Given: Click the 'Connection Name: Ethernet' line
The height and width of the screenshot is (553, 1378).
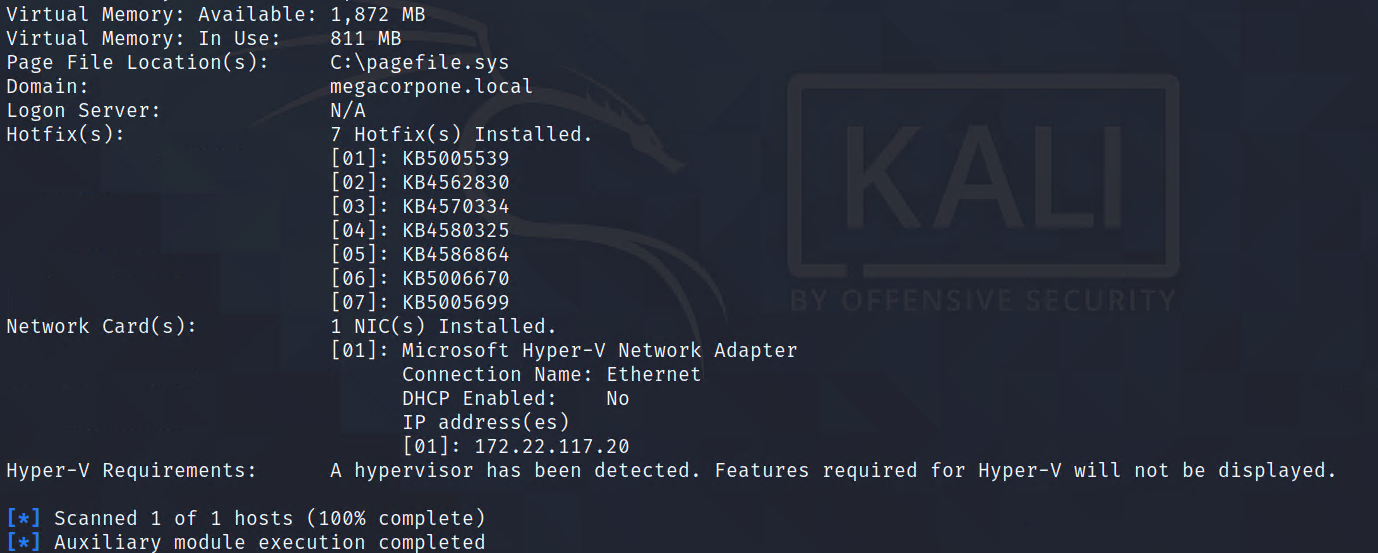Looking at the screenshot, I should point(551,375).
